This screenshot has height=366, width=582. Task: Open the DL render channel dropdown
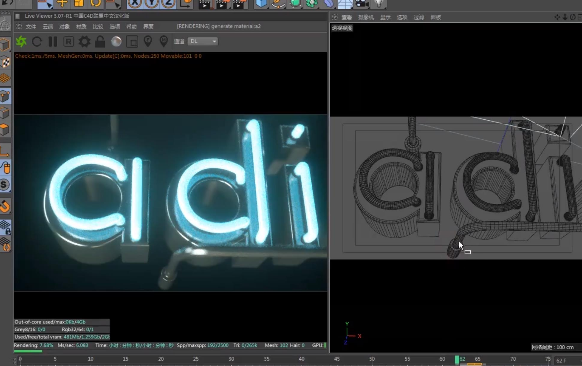203,41
